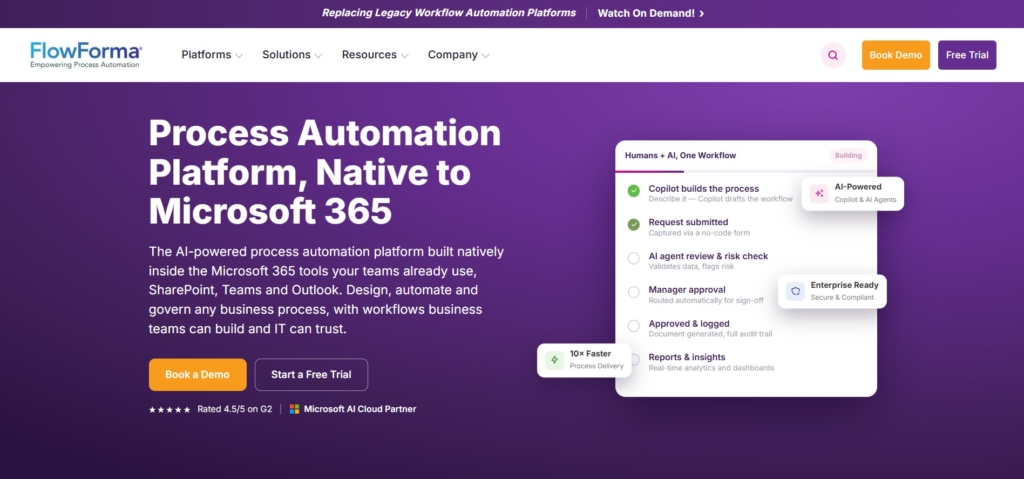Open the Resources menu

(375, 55)
